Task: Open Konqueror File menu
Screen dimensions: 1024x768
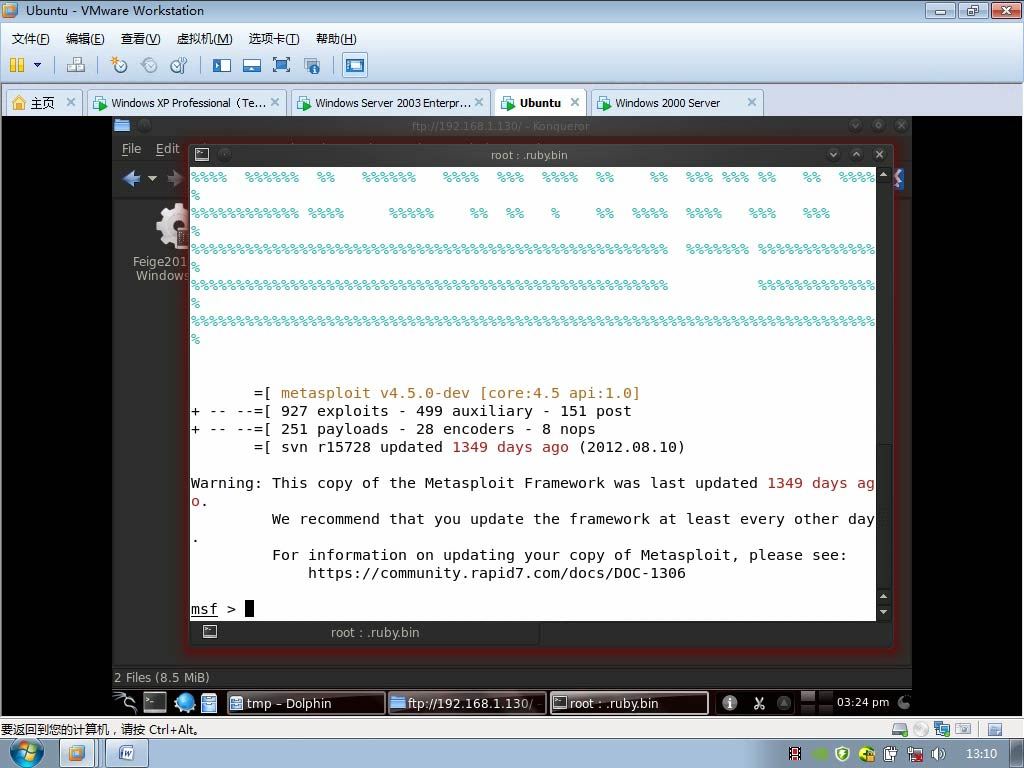Action: click(131, 149)
